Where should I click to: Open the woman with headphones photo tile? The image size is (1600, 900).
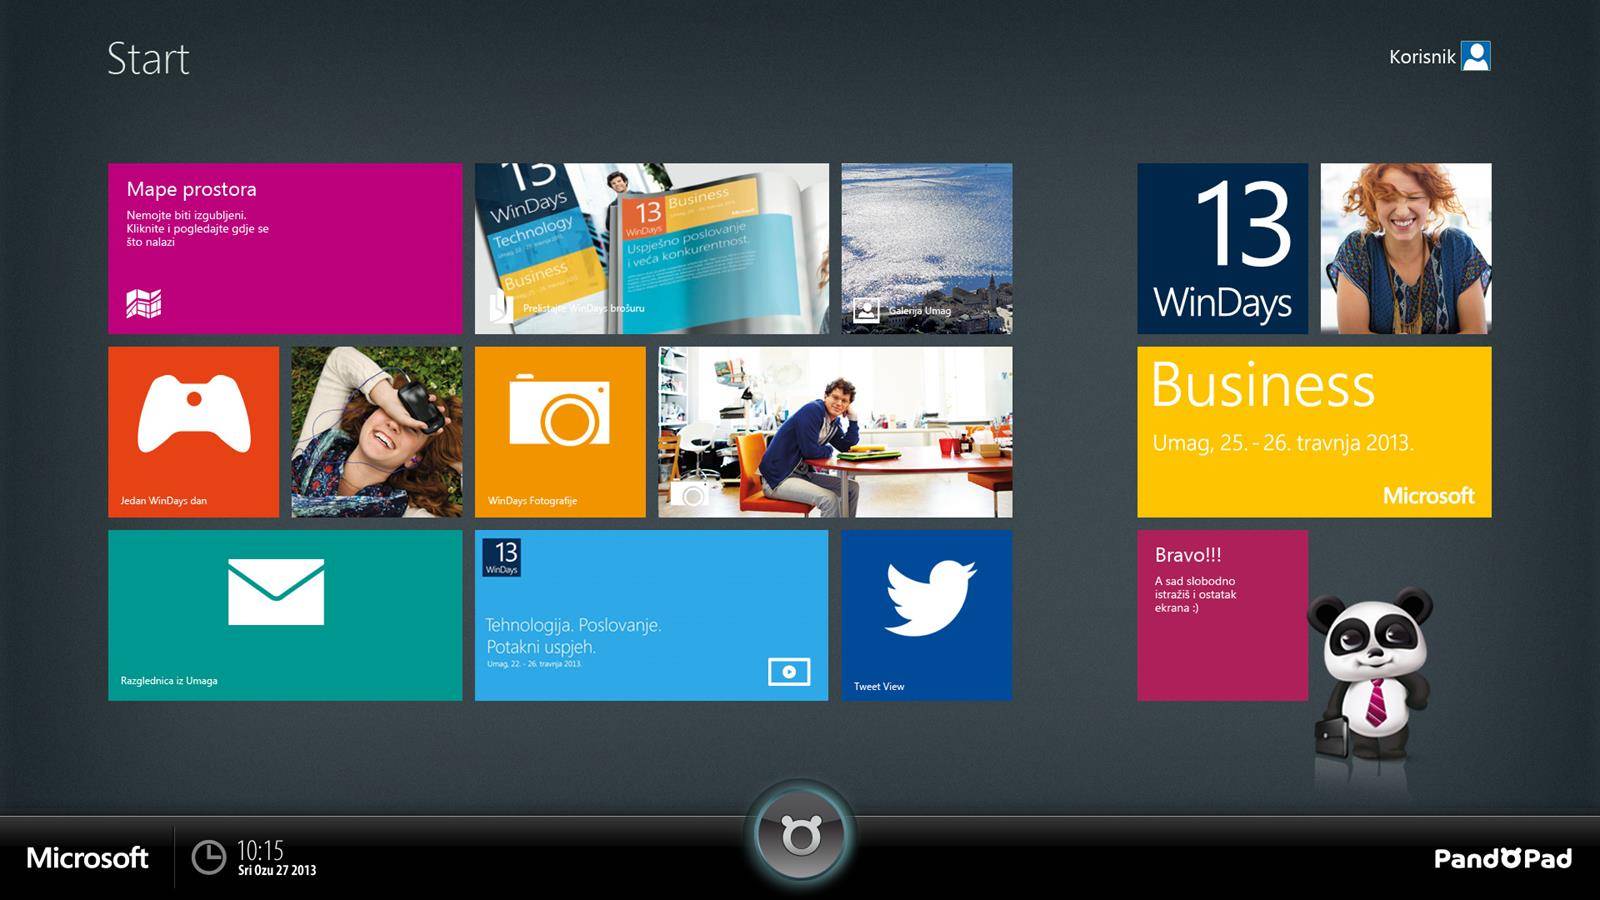click(x=377, y=432)
